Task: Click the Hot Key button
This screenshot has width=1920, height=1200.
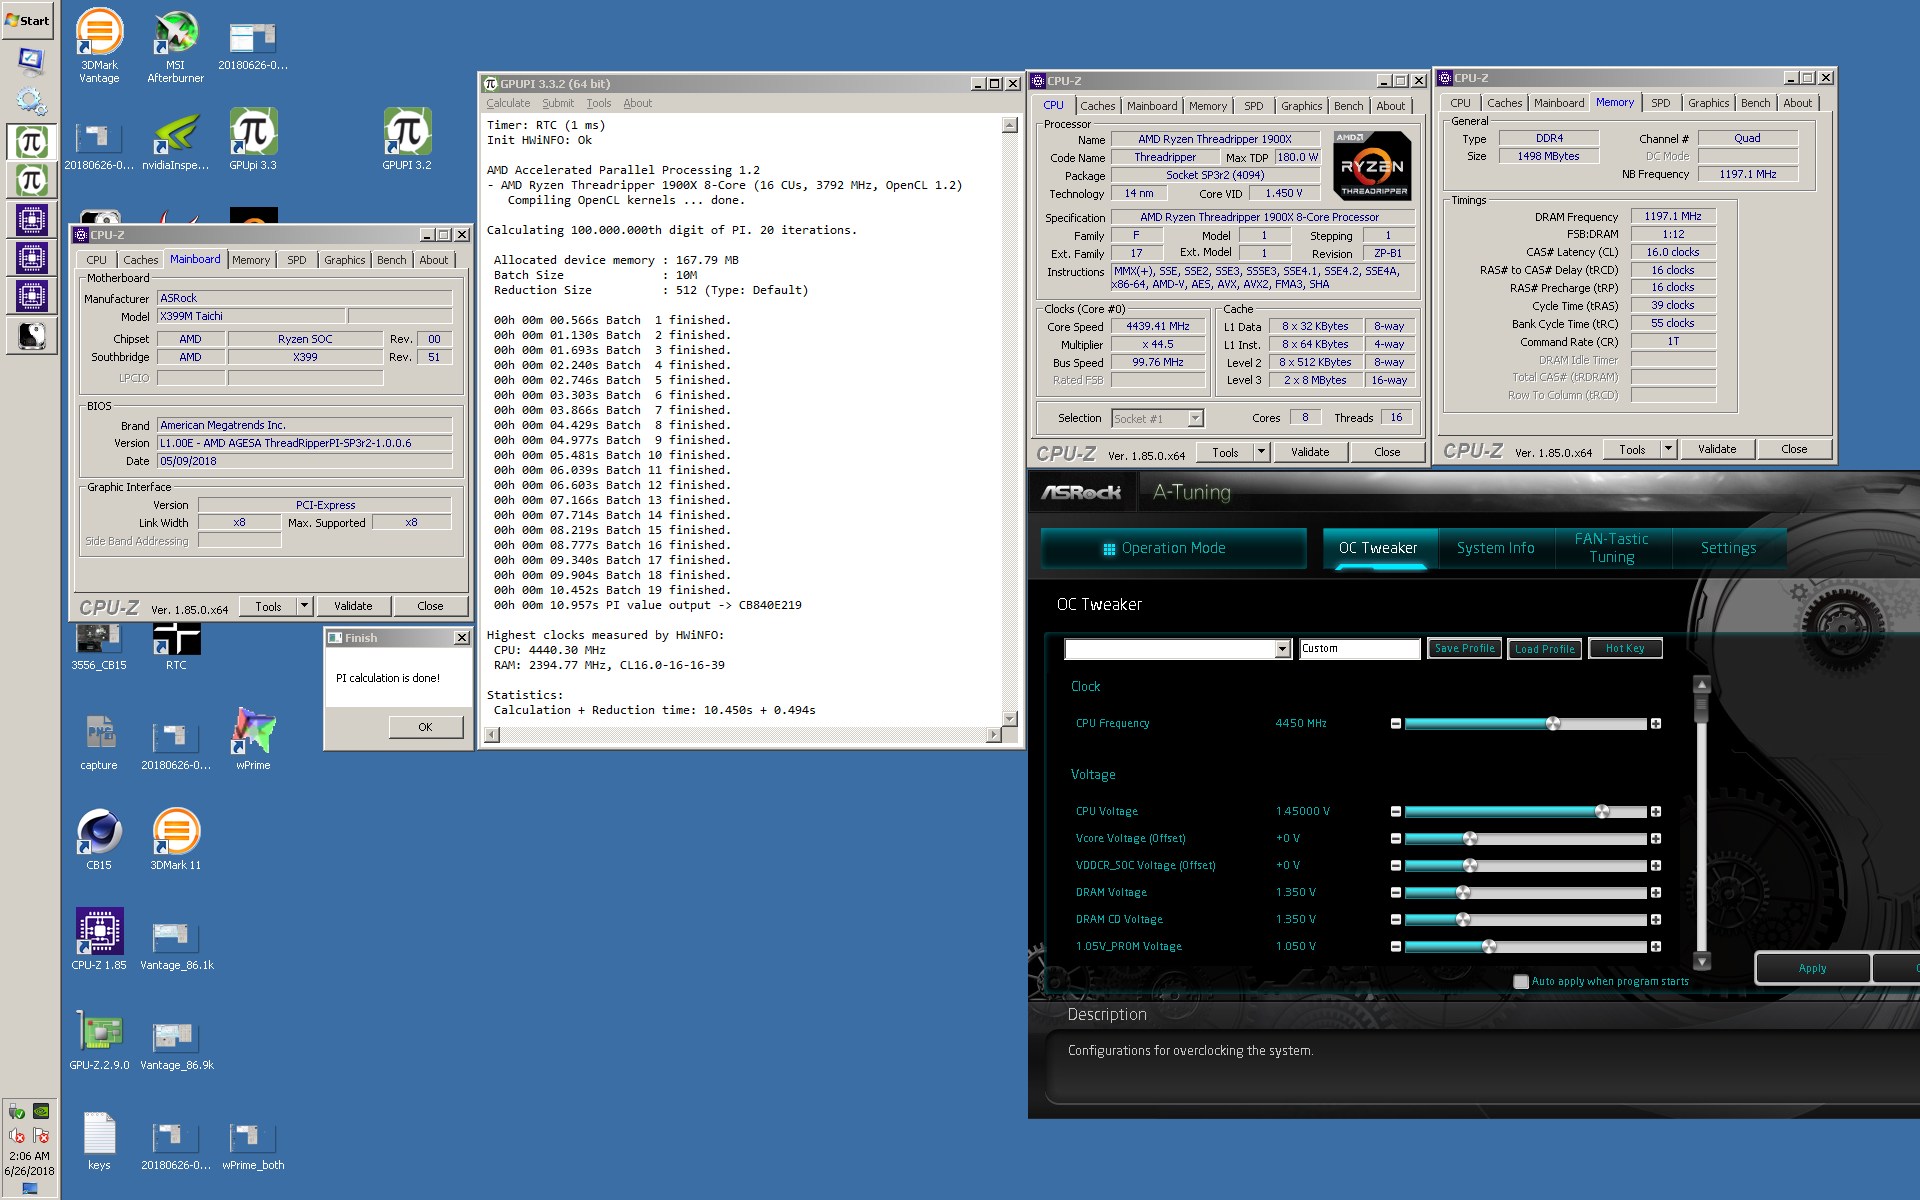Action: pyautogui.click(x=1625, y=649)
